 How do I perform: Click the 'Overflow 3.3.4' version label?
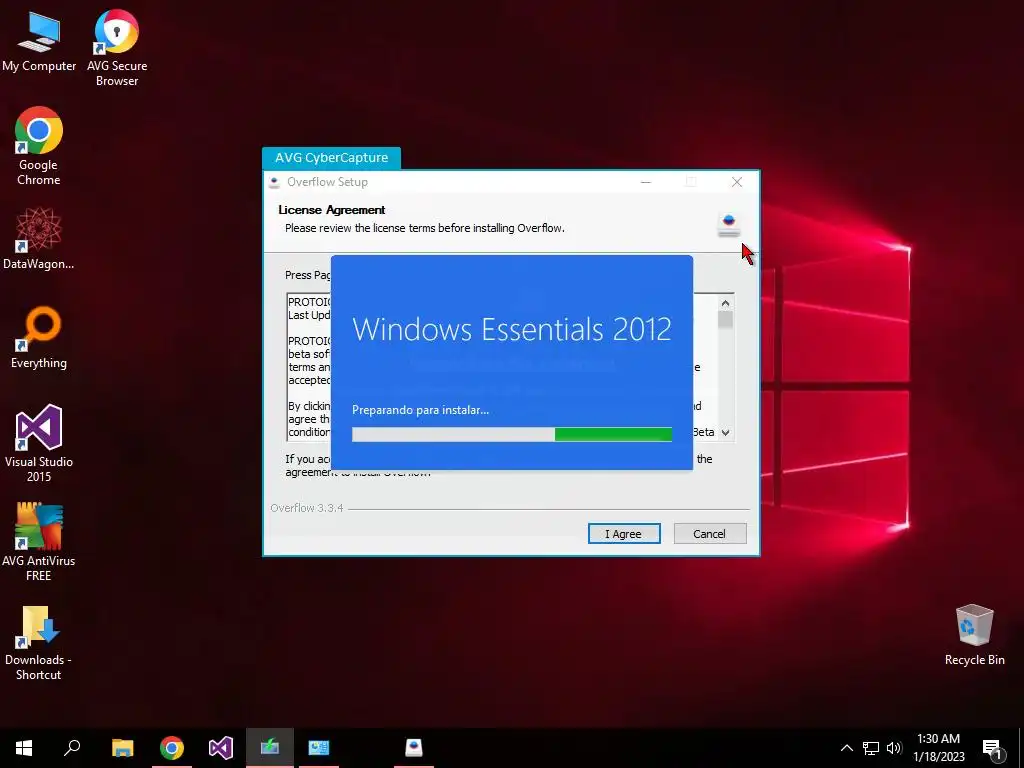(x=306, y=508)
